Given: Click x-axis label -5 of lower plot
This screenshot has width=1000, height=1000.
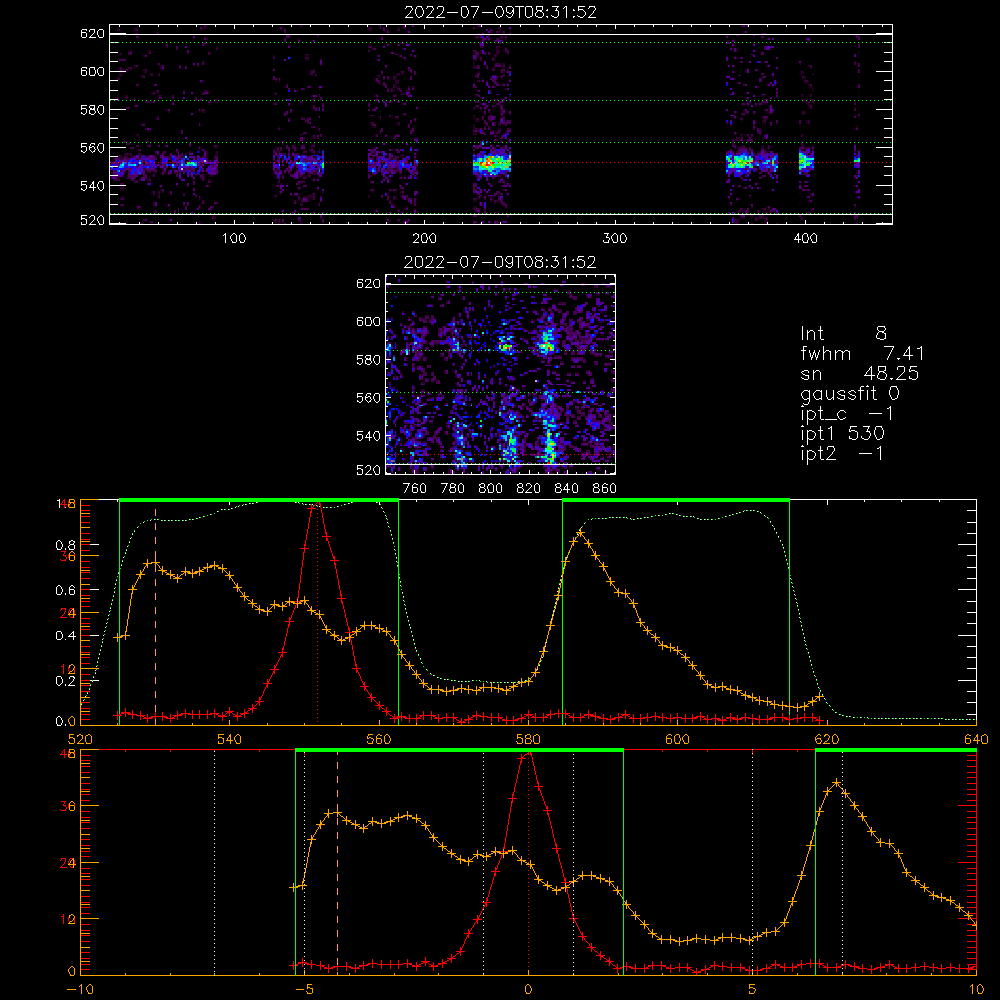Looking at the screenshot, I should (x=305, y=990).
